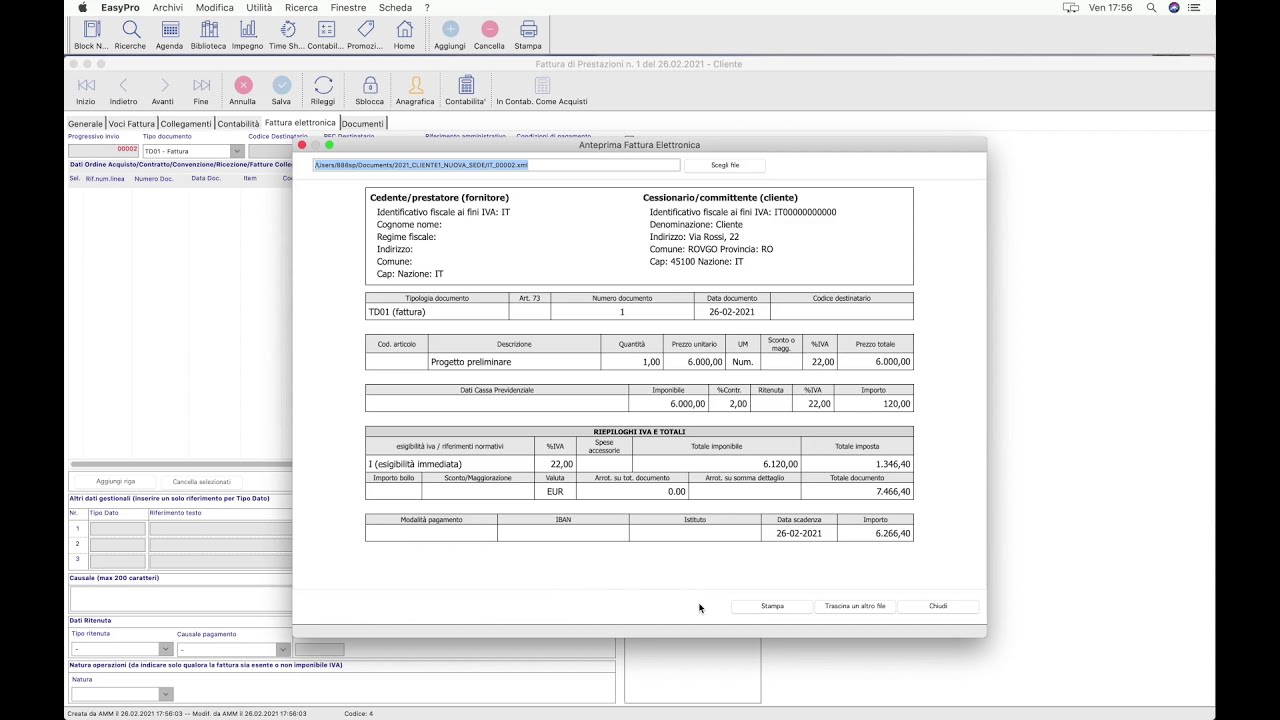
Task: Click the Siri icon in menu bar
Action: click(1174, 7)
